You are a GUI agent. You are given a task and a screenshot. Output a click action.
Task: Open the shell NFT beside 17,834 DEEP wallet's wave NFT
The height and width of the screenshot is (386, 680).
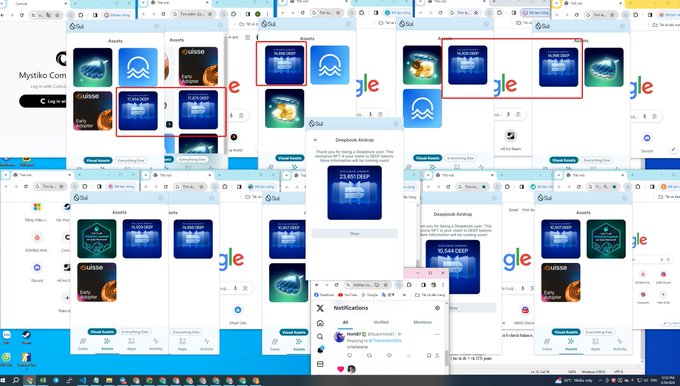click(x=92, y=67)
